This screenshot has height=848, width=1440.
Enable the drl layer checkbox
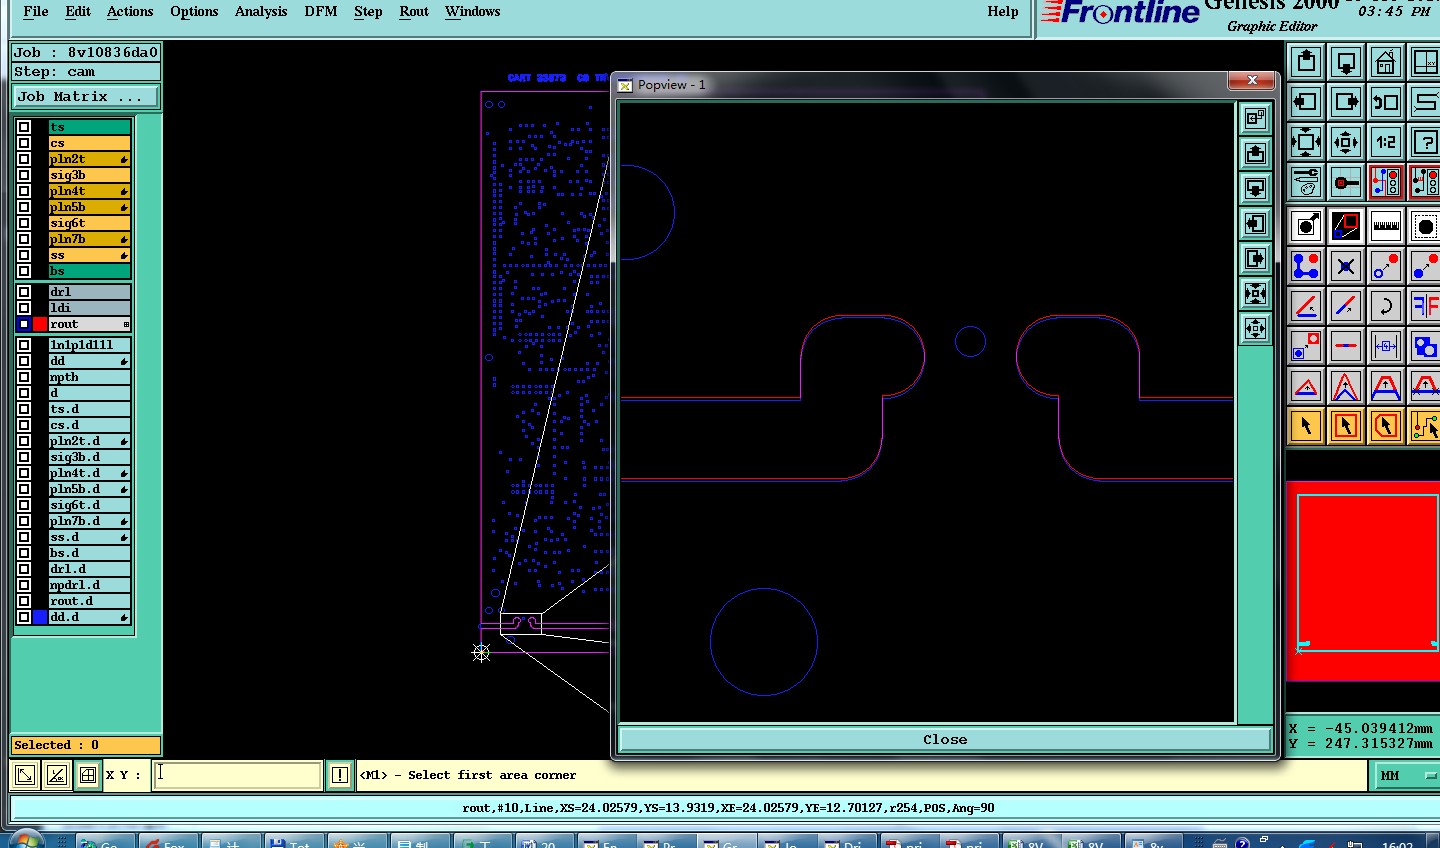24,292
